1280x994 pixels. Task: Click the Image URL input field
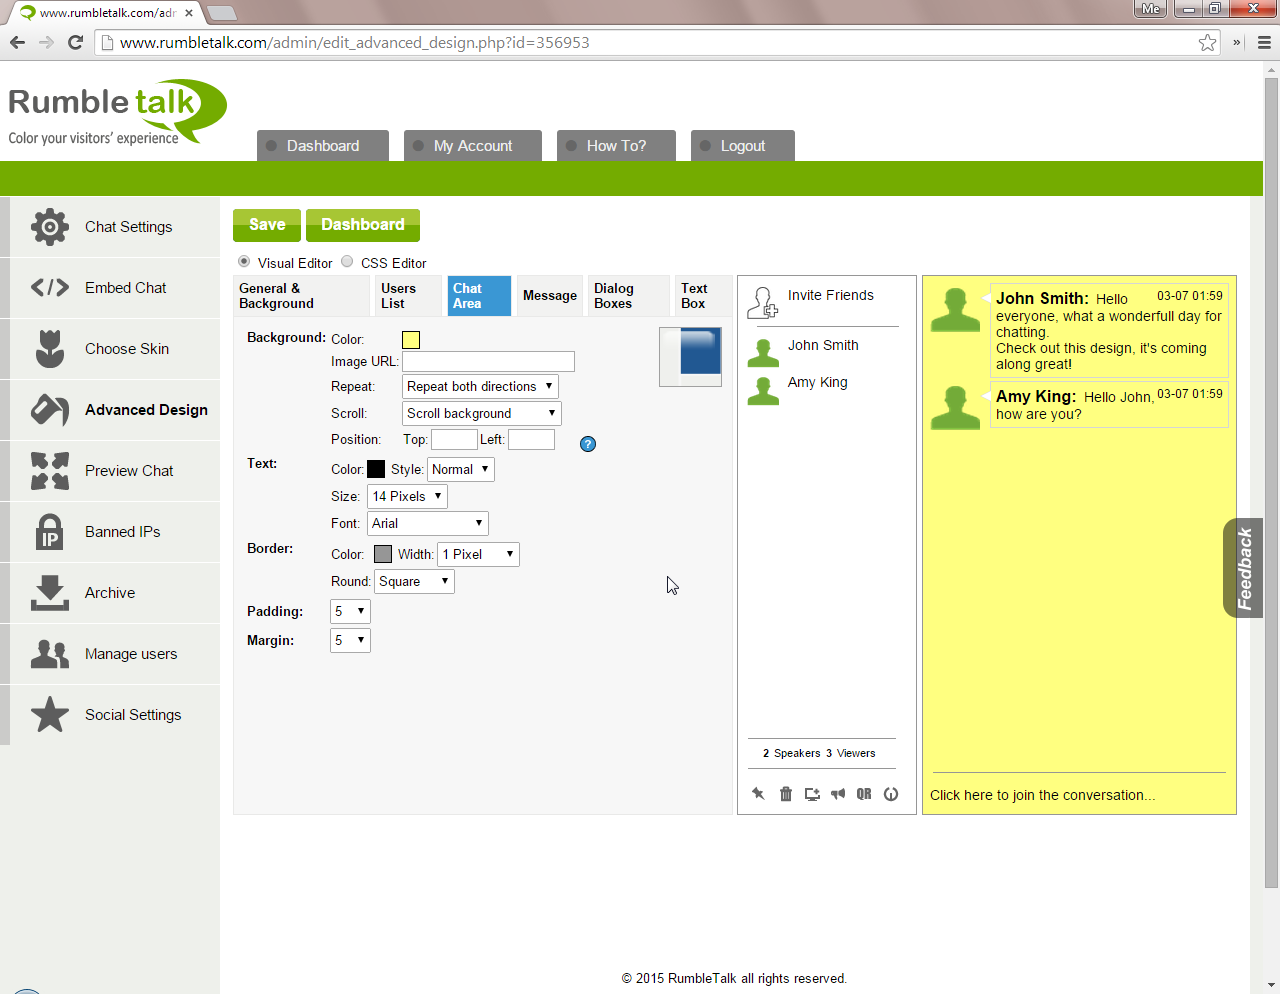pos(488,361)
